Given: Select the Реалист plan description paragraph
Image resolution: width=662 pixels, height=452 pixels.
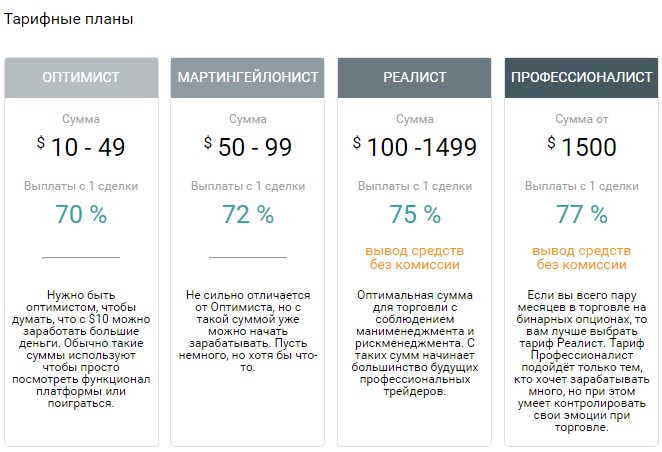Looking at the screenshot, I should 414,343.
